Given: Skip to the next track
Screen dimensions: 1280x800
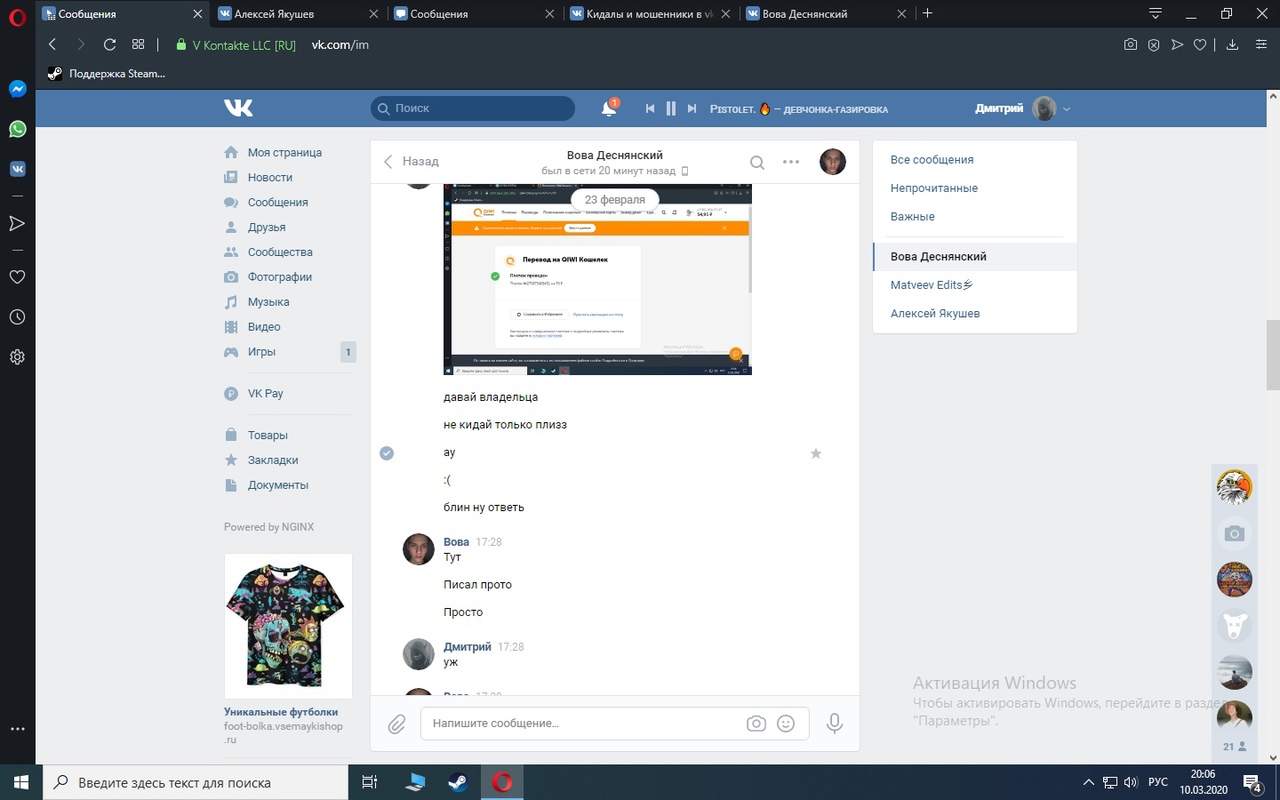Looking at the screenshot, I should (692, 109).
